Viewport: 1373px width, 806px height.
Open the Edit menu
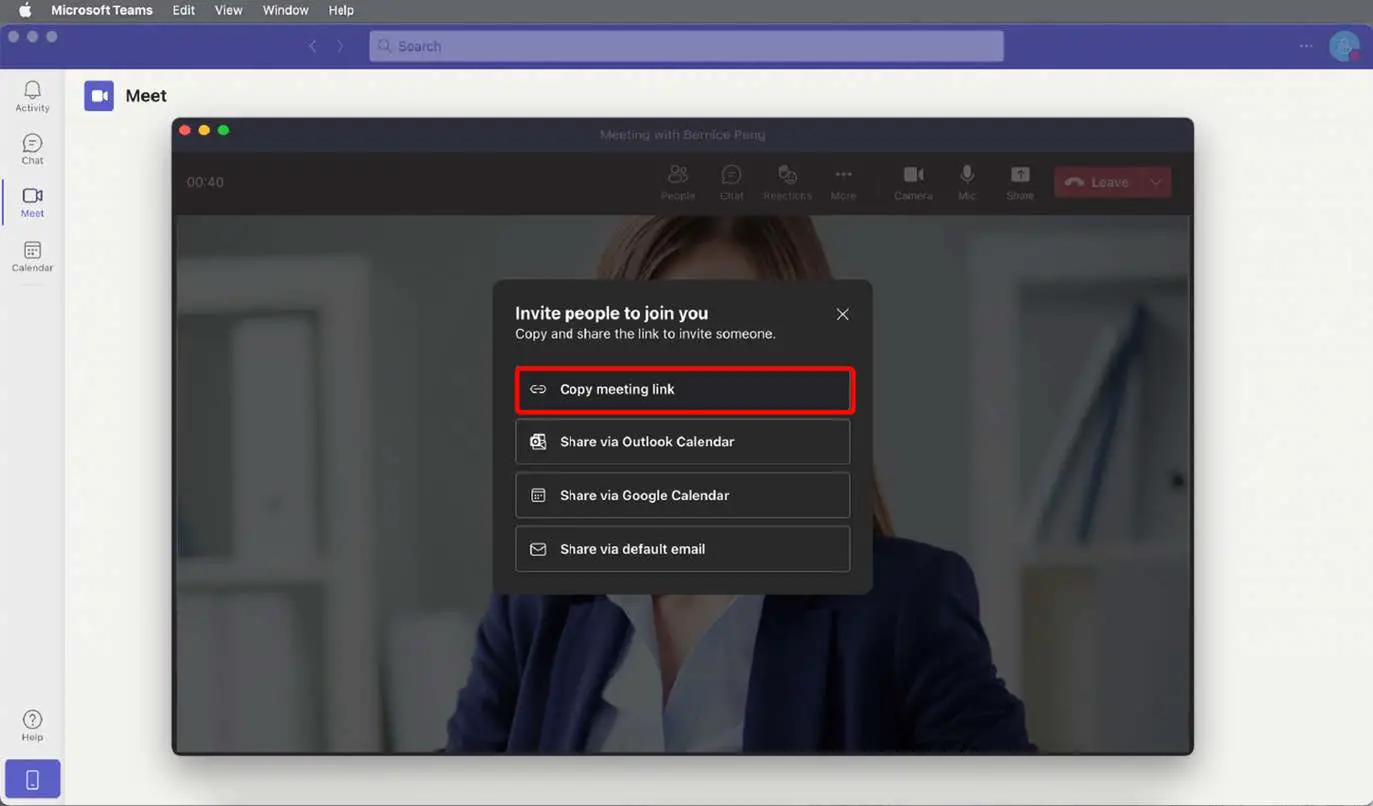coord(184,10)
